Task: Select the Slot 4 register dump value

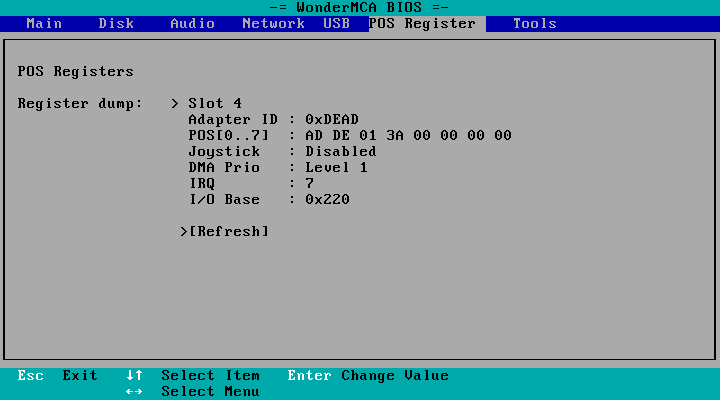Action: [x=215, y=103]
